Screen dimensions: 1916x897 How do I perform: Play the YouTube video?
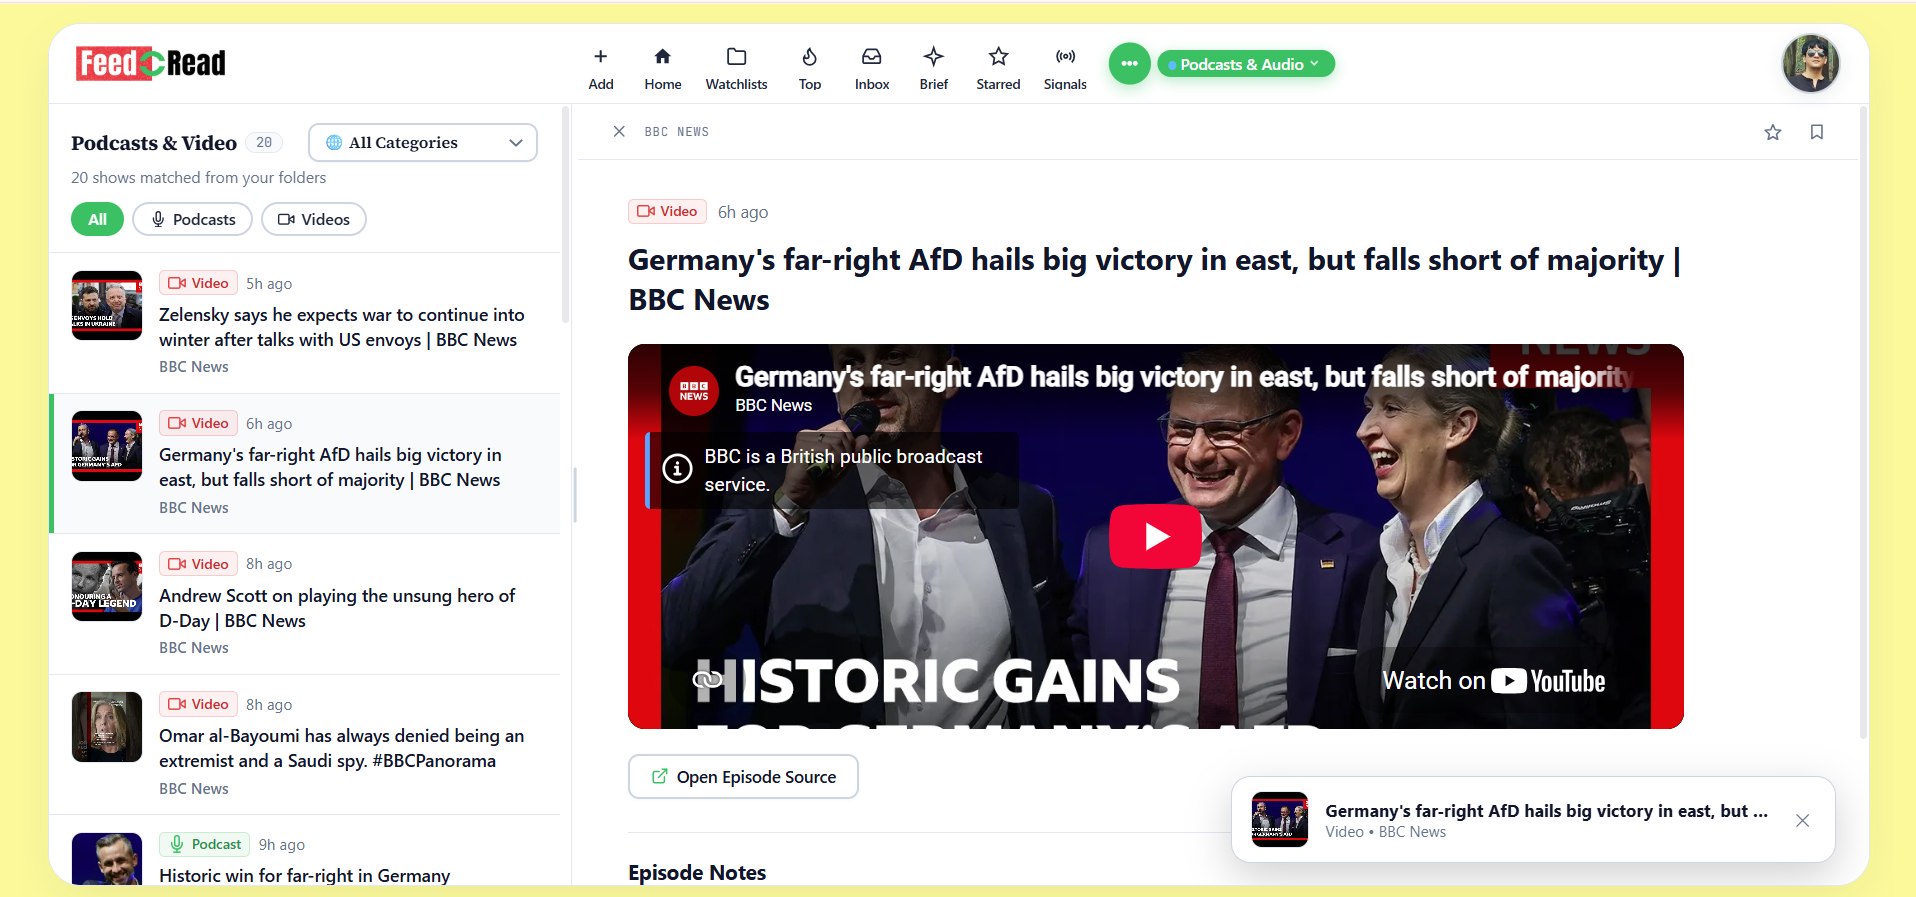pyautogui.click(x=1155, y=536)
